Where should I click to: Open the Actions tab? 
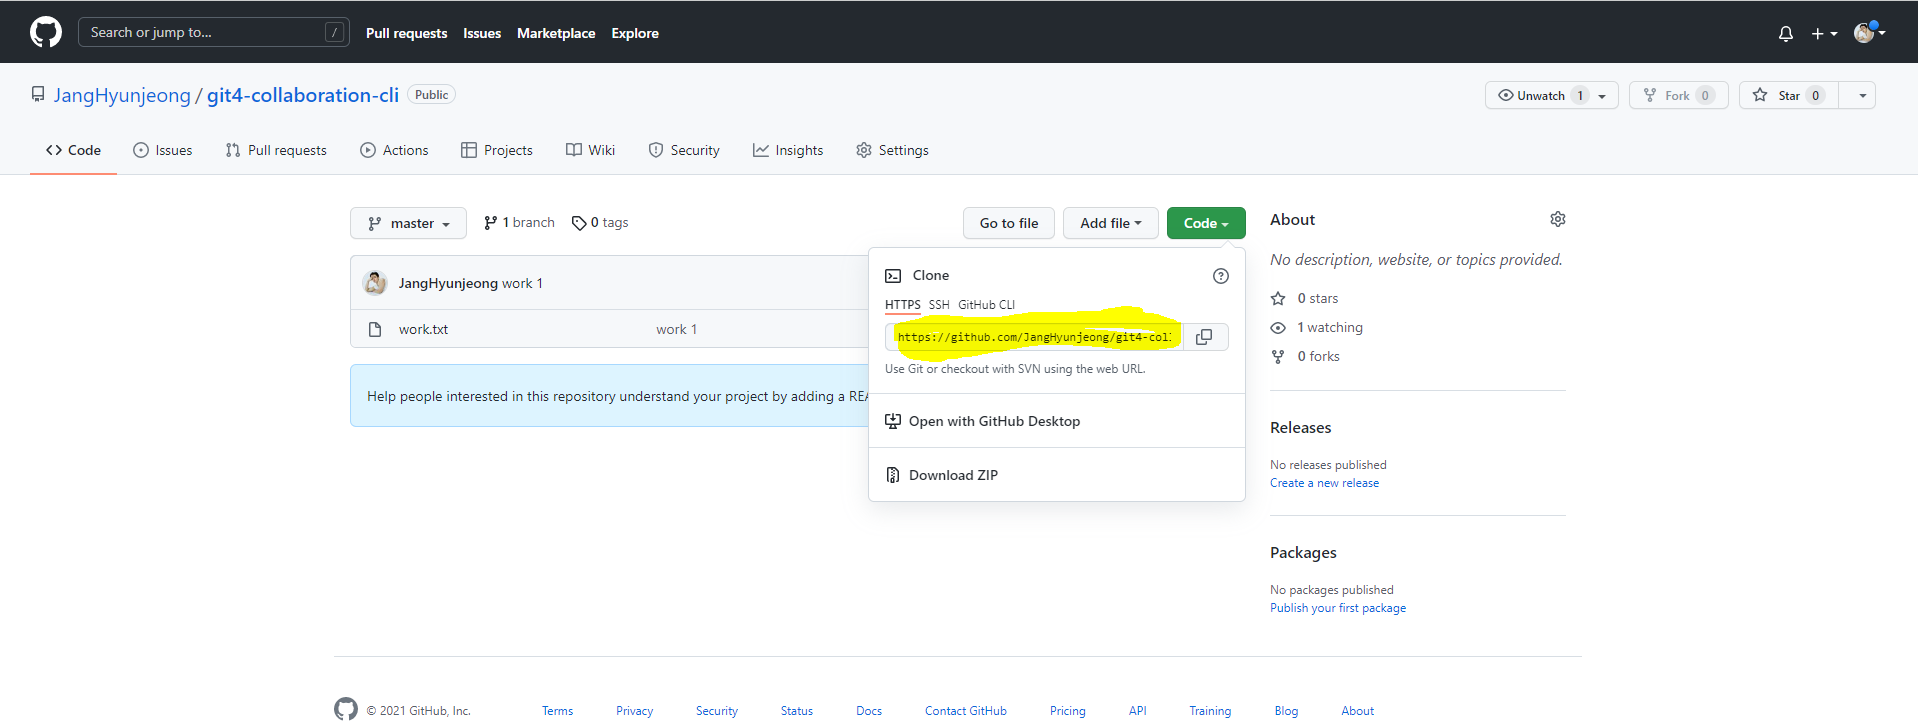click(394, 150)
